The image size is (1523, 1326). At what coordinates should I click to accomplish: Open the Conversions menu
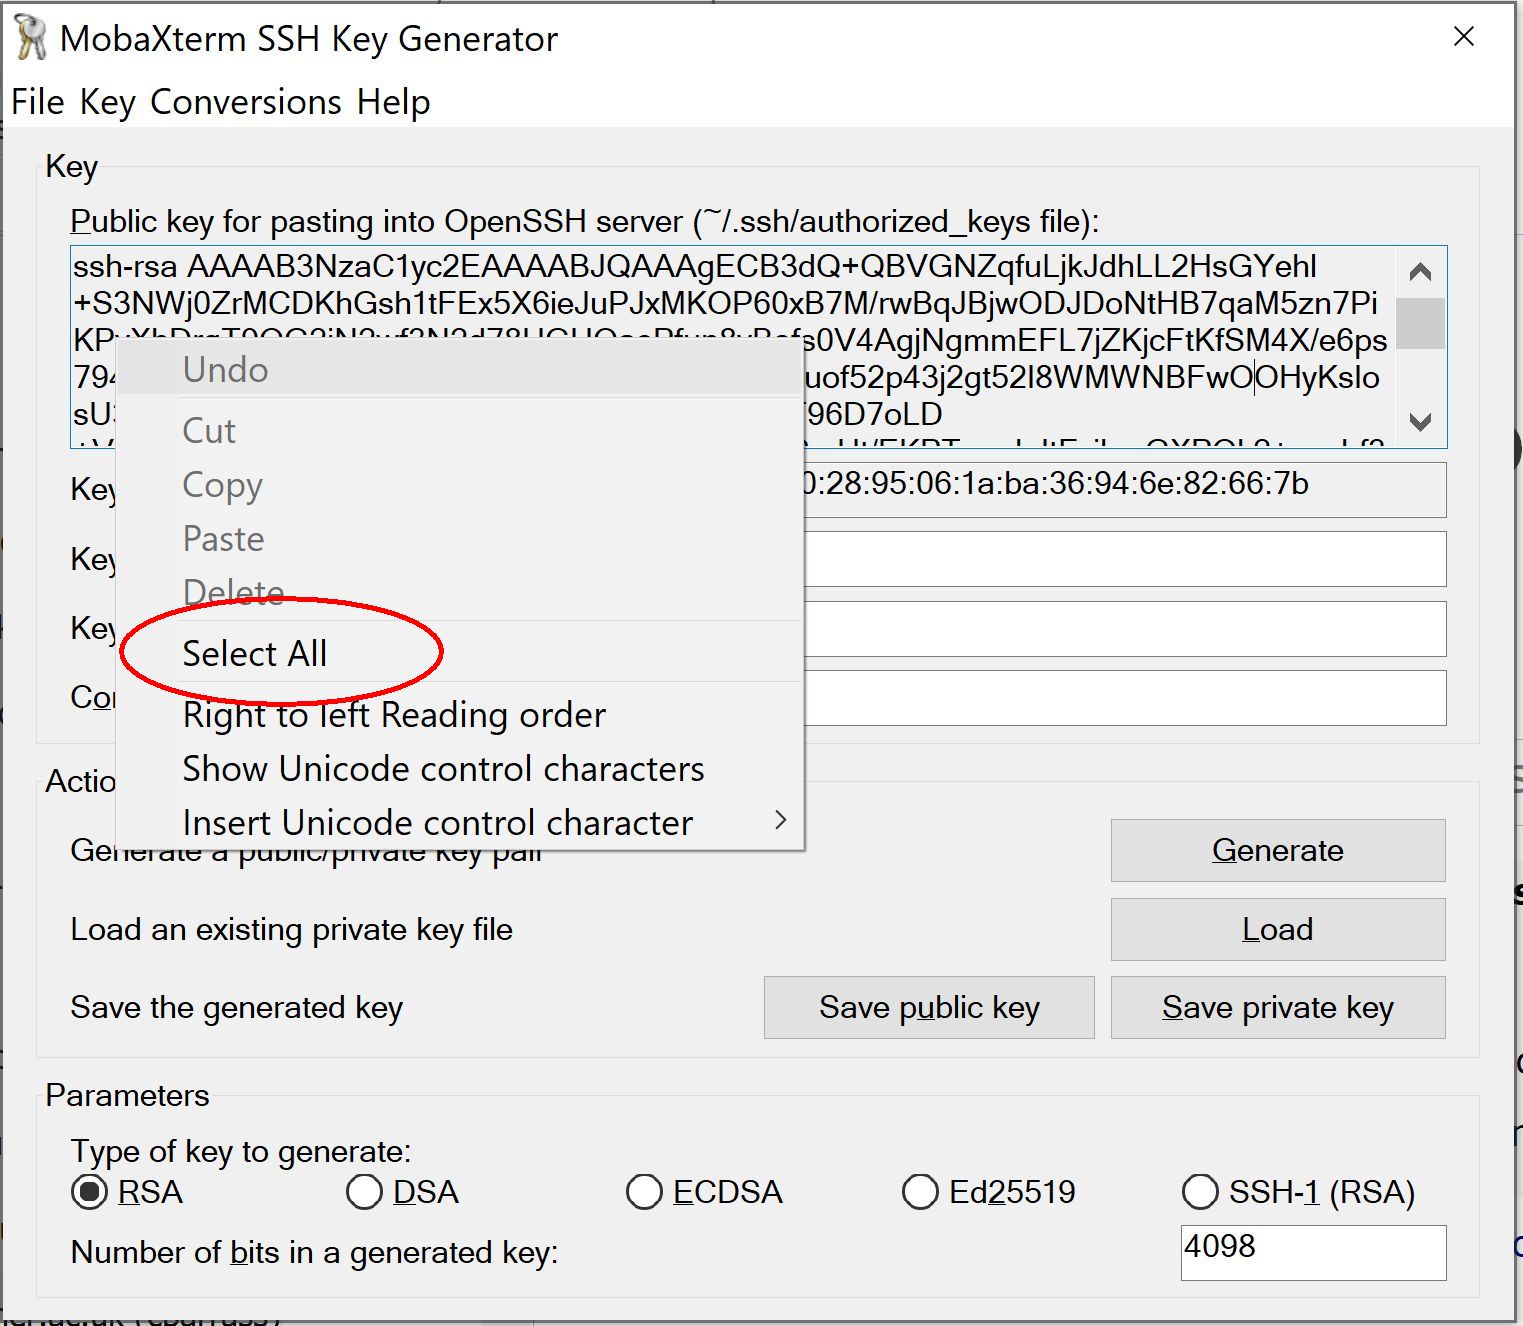(x=246, y=102)
